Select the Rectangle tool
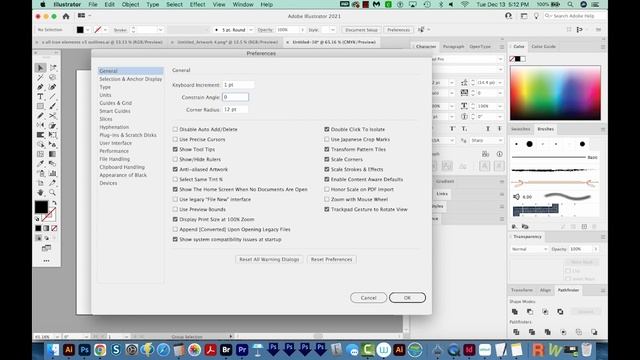Viewport: 640px width, 360px height. [40, 106]
